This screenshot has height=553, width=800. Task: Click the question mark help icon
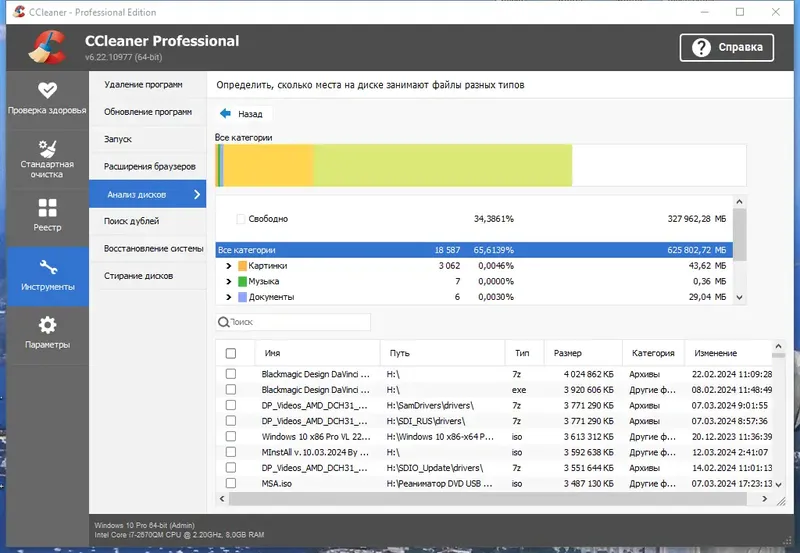(x=701, y=47)
